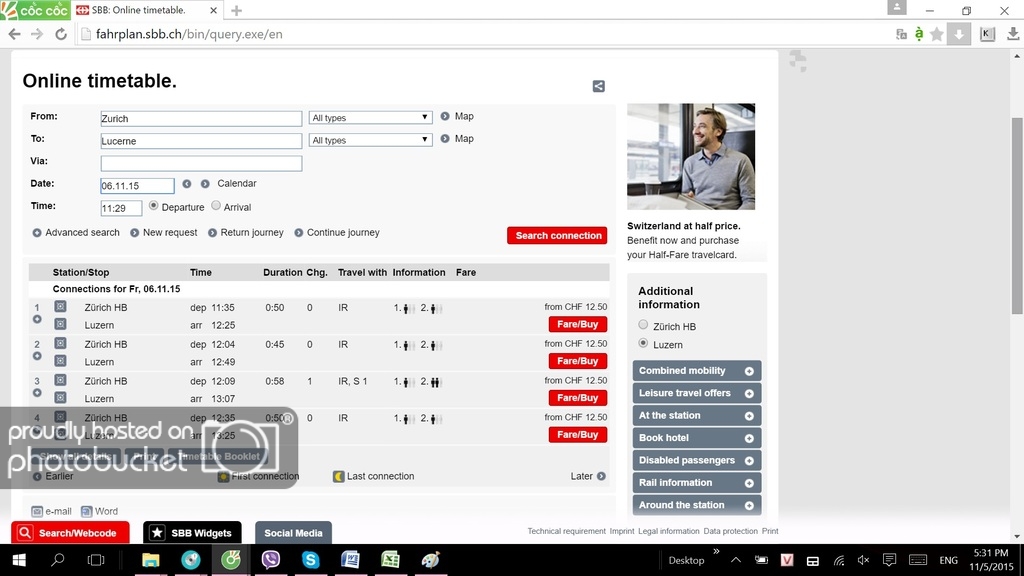The image size is (1024, 576).
Task: Click the share icon beside Online timetable
Action: pos(598,86)
